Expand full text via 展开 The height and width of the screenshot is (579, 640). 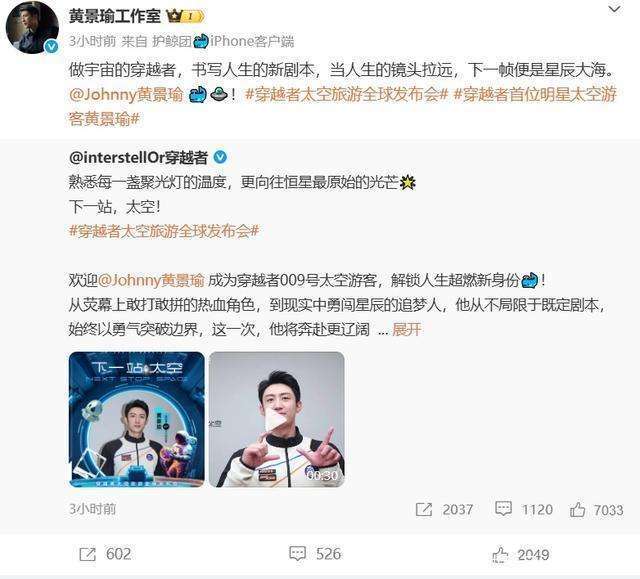tap(406, 329)
